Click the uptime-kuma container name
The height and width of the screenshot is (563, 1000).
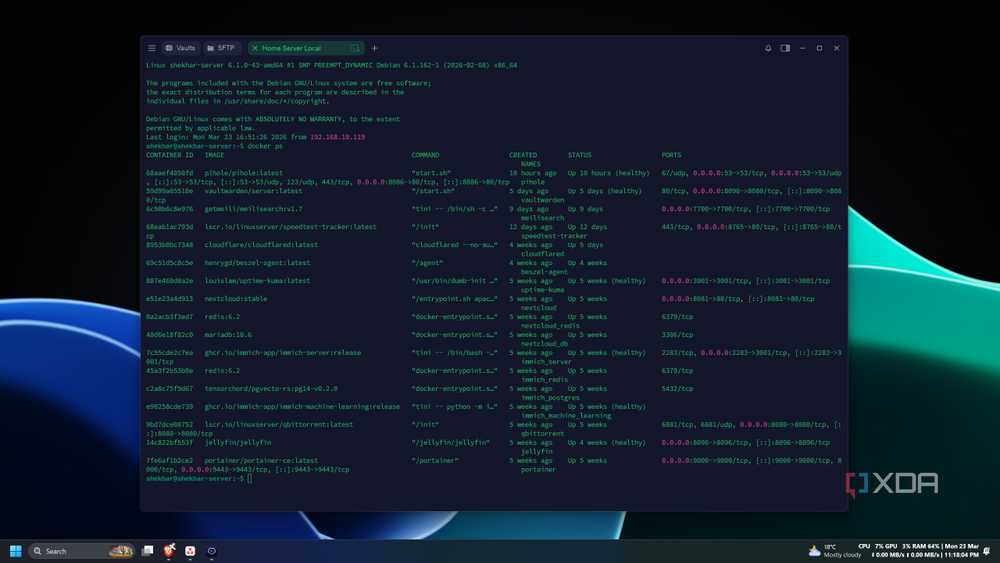tap(542, 289)
